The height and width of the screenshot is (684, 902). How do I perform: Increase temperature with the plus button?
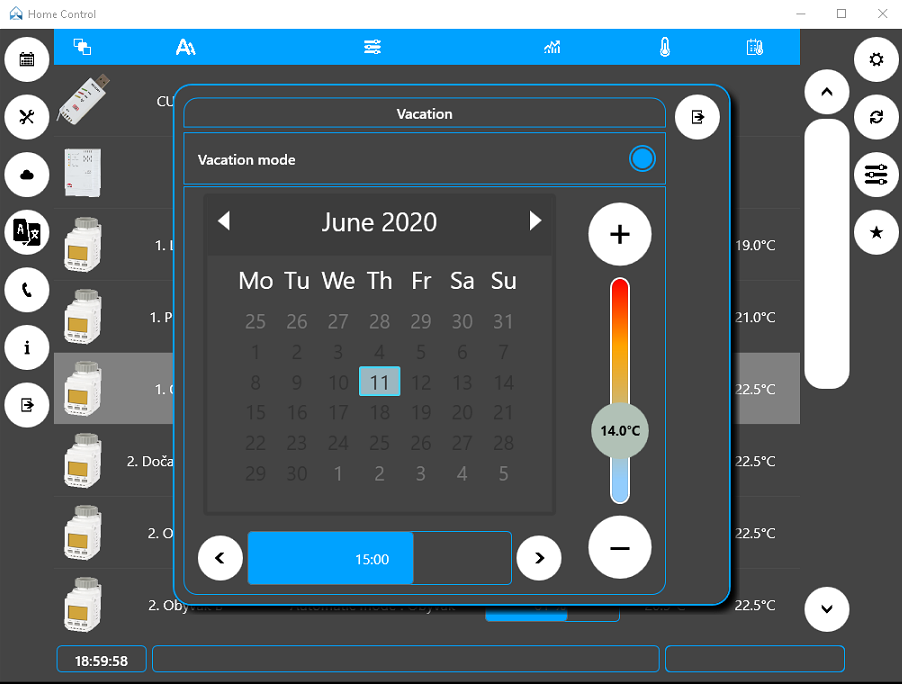(620, 234)
